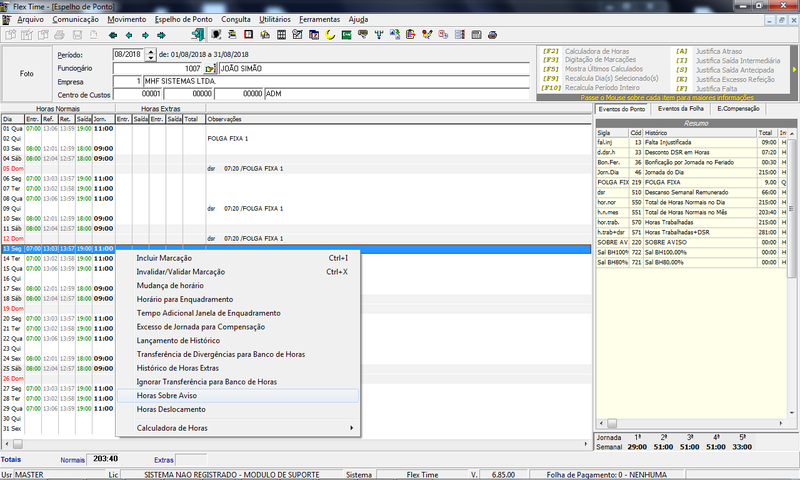Click the exit door icon in toolbar
Screen dimensions: 800x480
198,35
